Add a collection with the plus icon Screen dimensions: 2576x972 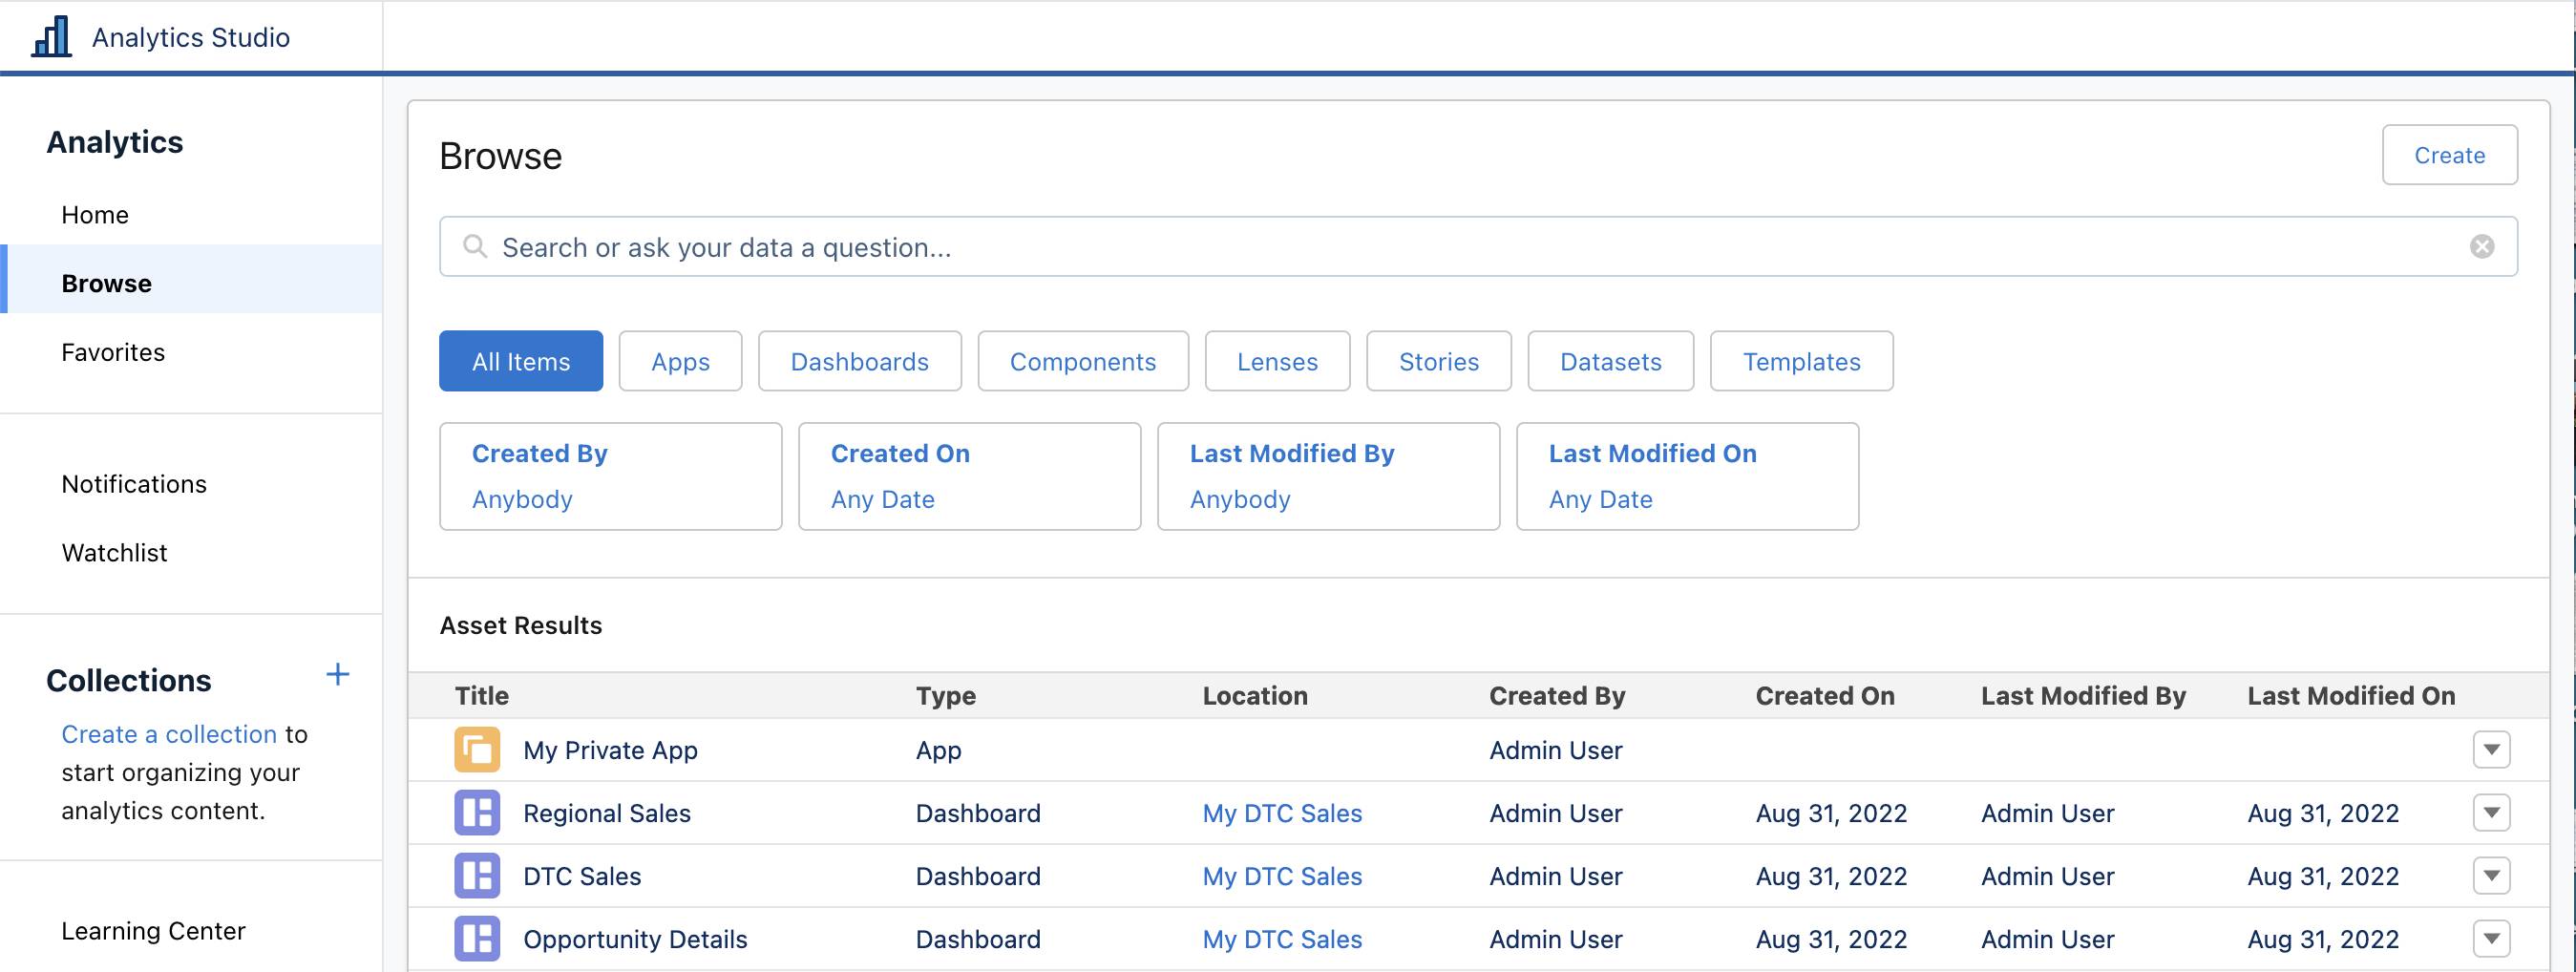click(x=338, y=675)
